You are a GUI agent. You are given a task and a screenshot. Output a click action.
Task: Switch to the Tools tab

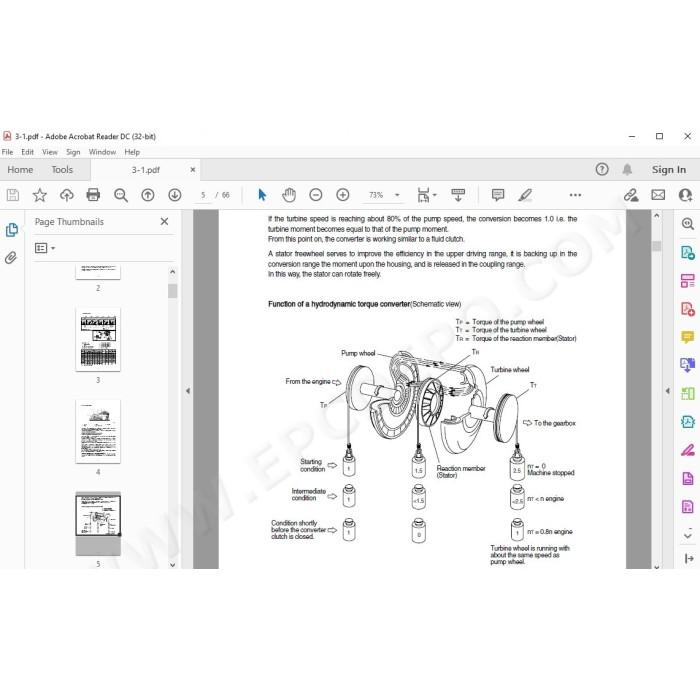62,170
